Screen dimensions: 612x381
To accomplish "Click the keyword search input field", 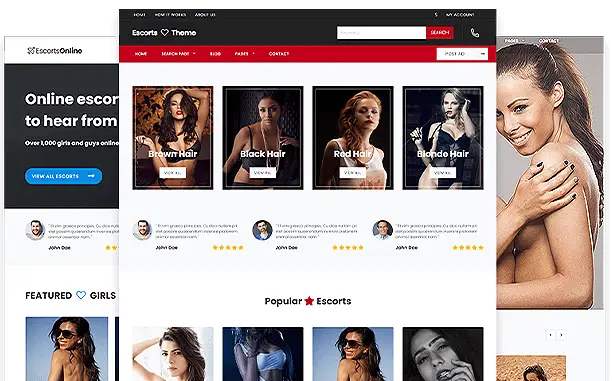I will [x=381, y=32].
